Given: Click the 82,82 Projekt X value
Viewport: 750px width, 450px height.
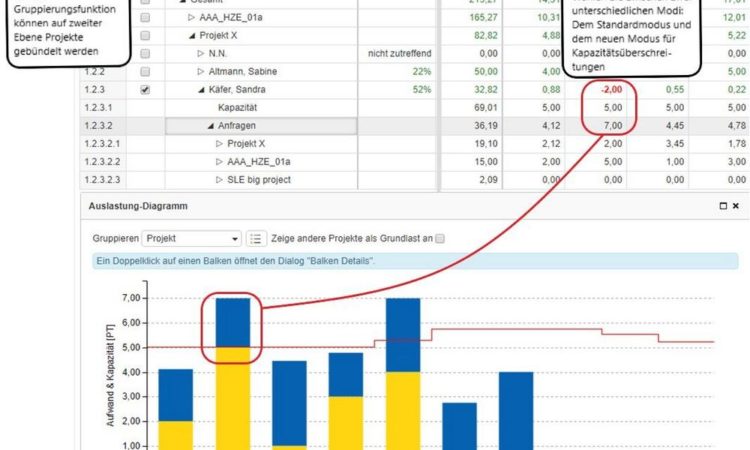Looking at the screenshot, I should point(486,35).
